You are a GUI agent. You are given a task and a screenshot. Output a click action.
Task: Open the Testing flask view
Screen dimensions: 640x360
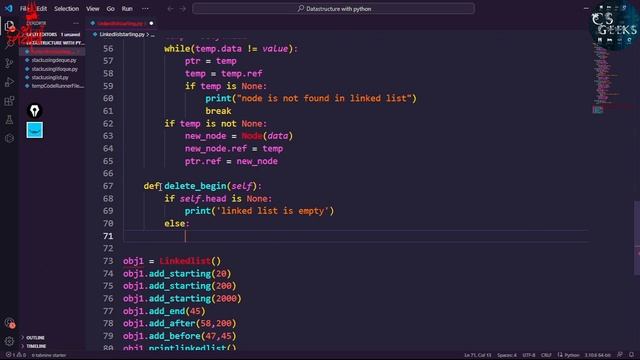click(9, 120)
